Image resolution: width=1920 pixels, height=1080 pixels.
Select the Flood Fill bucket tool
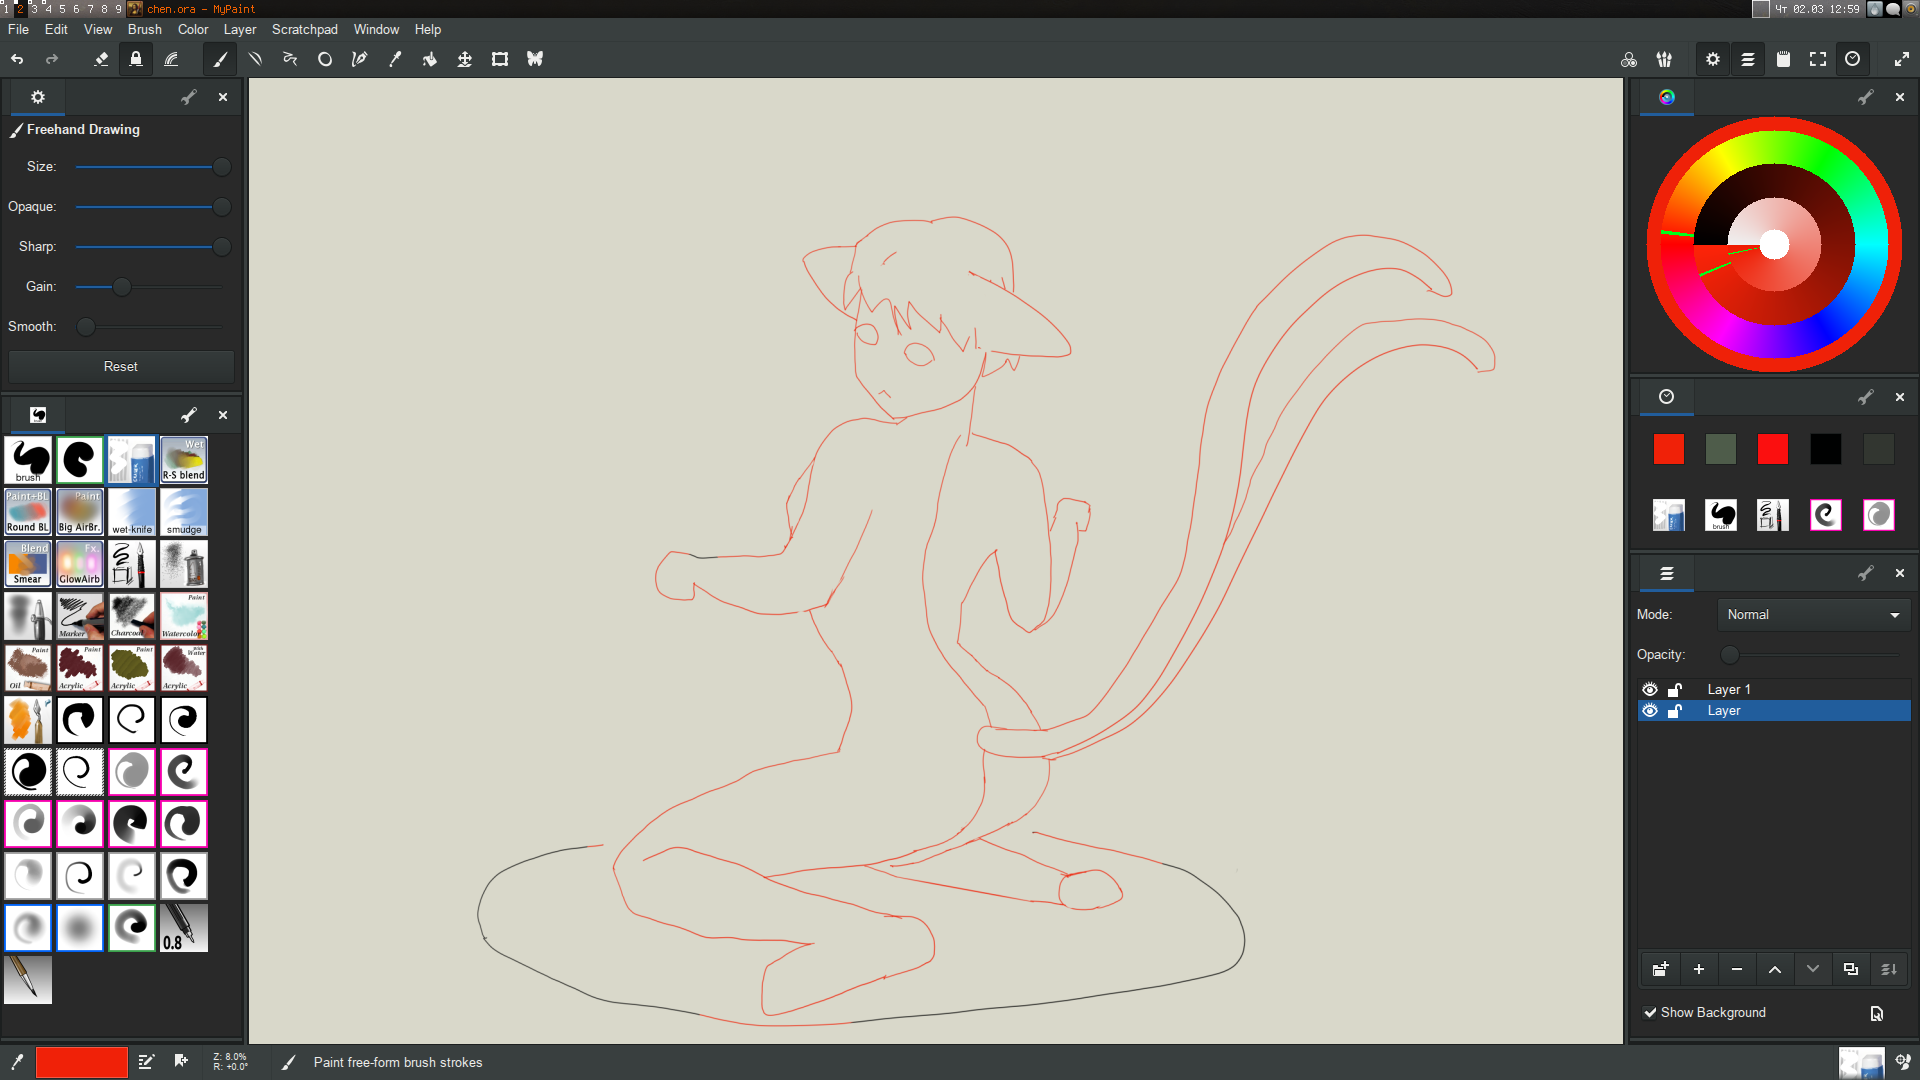430,59
